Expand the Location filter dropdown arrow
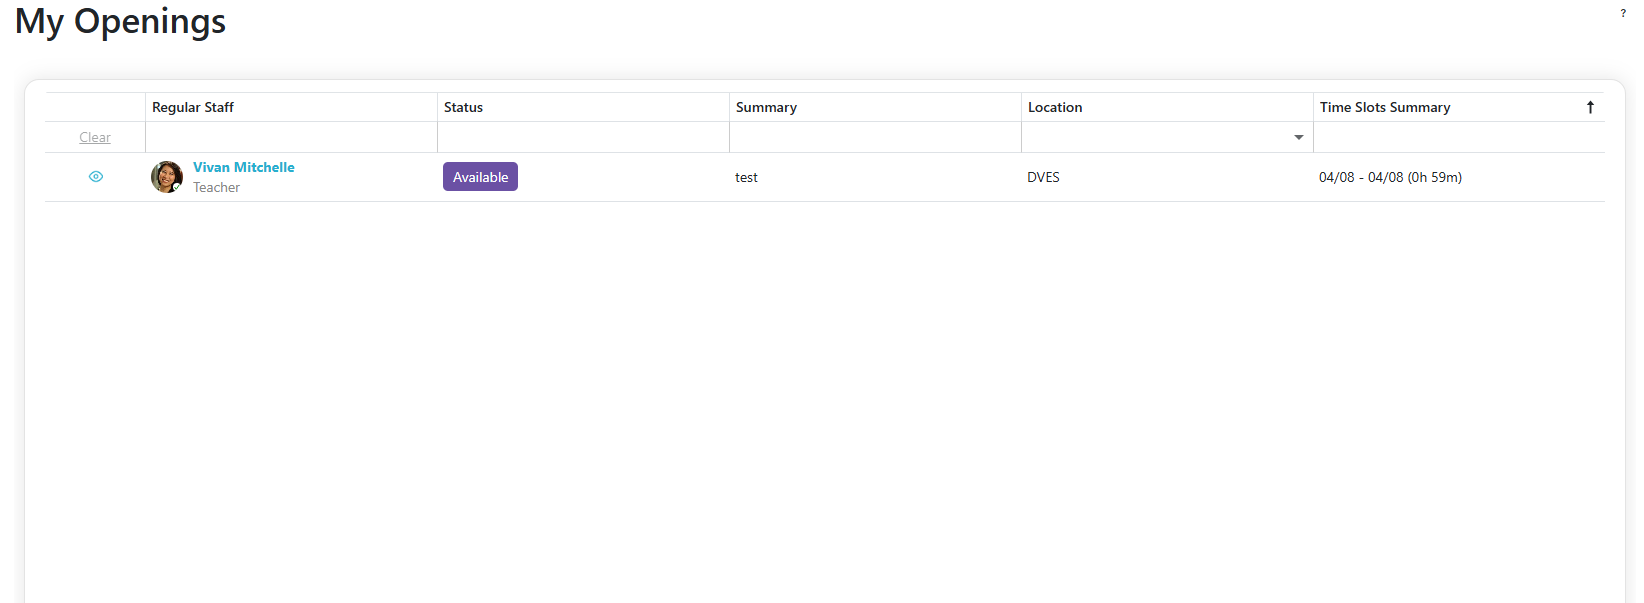 pyautogui.click(x=1298, y=137)
